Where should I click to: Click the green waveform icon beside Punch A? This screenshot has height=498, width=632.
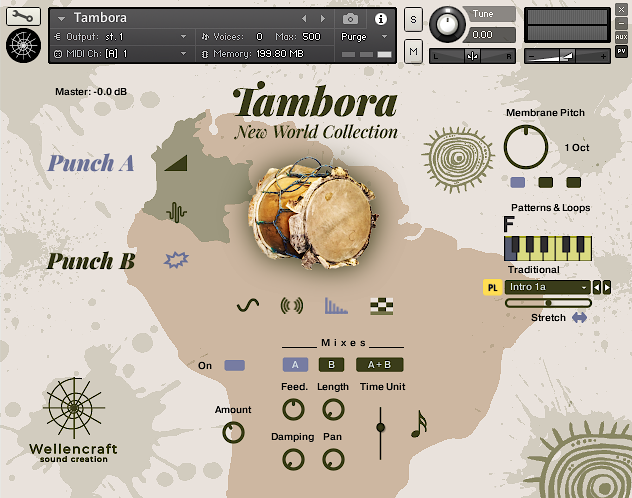point(177,212)
